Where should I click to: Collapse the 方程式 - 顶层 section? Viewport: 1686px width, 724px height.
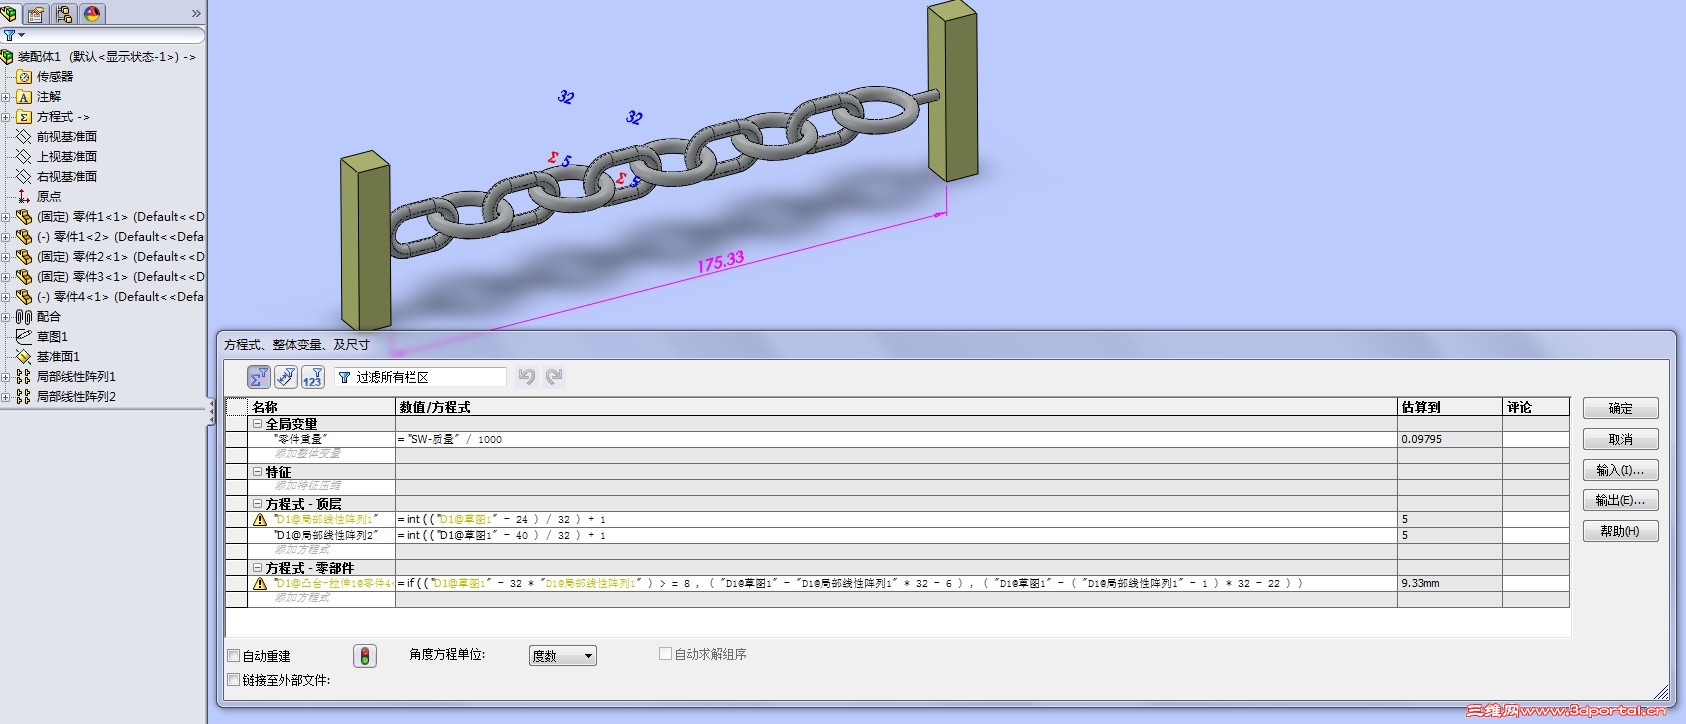[x=258, y=504]
